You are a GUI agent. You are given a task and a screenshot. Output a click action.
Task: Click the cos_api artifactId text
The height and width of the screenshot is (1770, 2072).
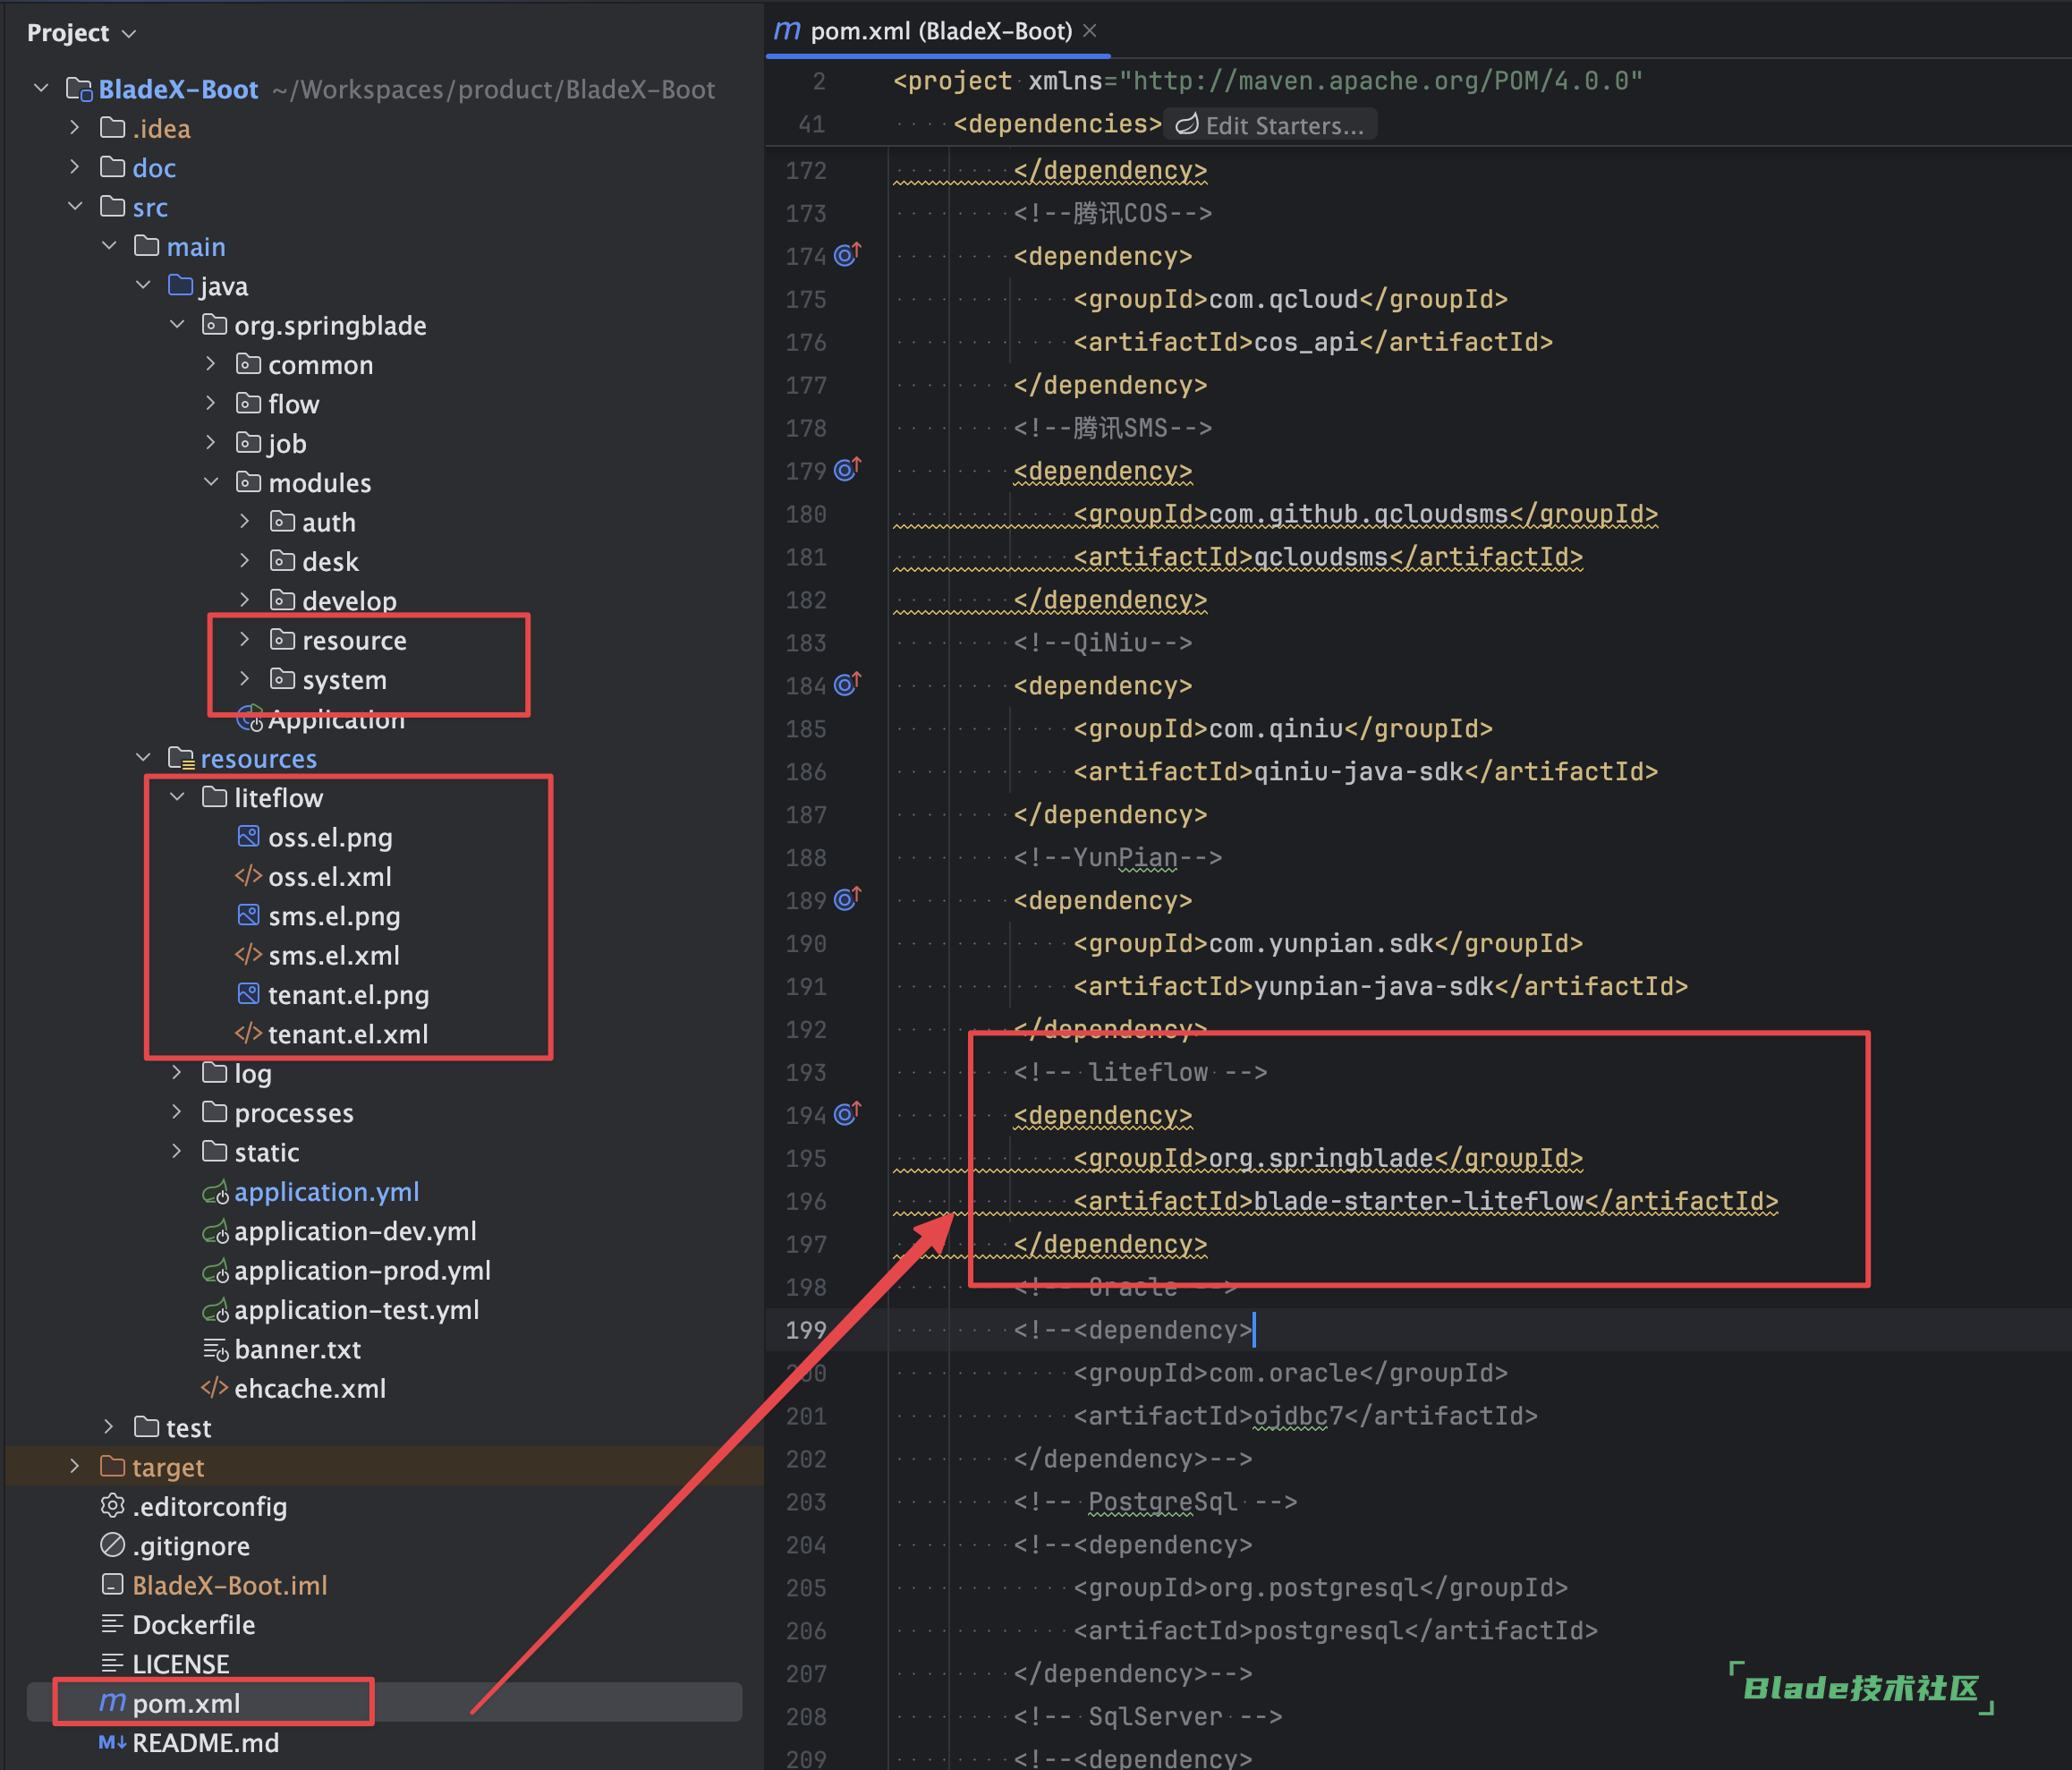click(1306, 342)
